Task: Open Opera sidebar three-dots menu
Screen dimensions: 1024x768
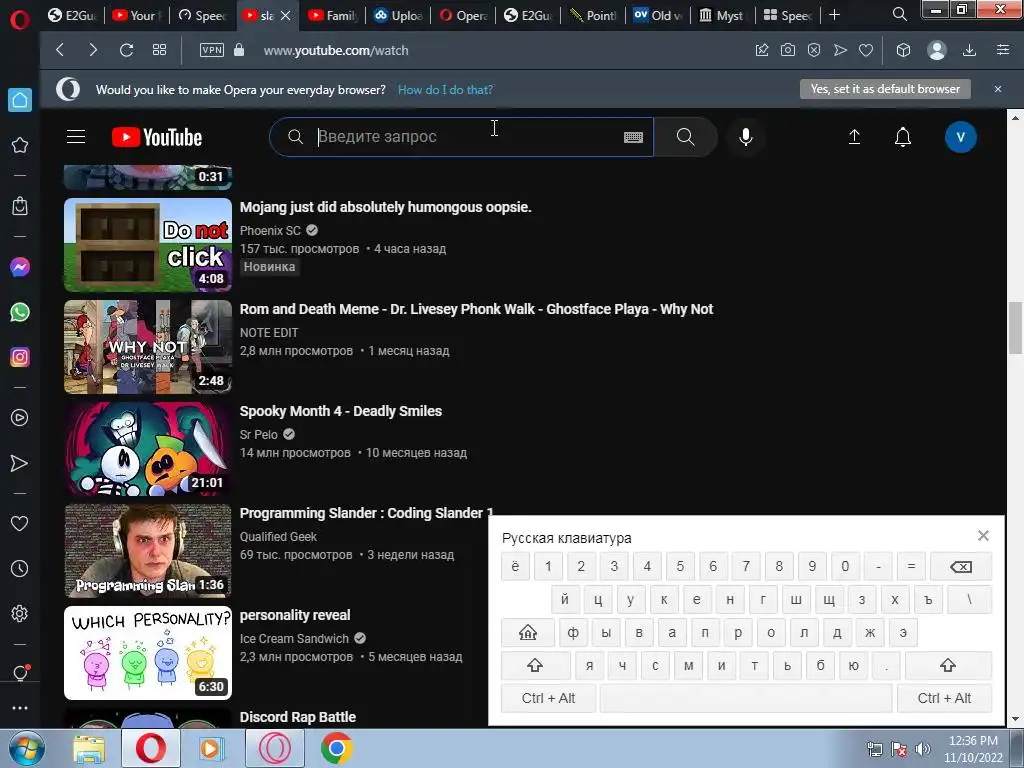Action: [20, 708]
